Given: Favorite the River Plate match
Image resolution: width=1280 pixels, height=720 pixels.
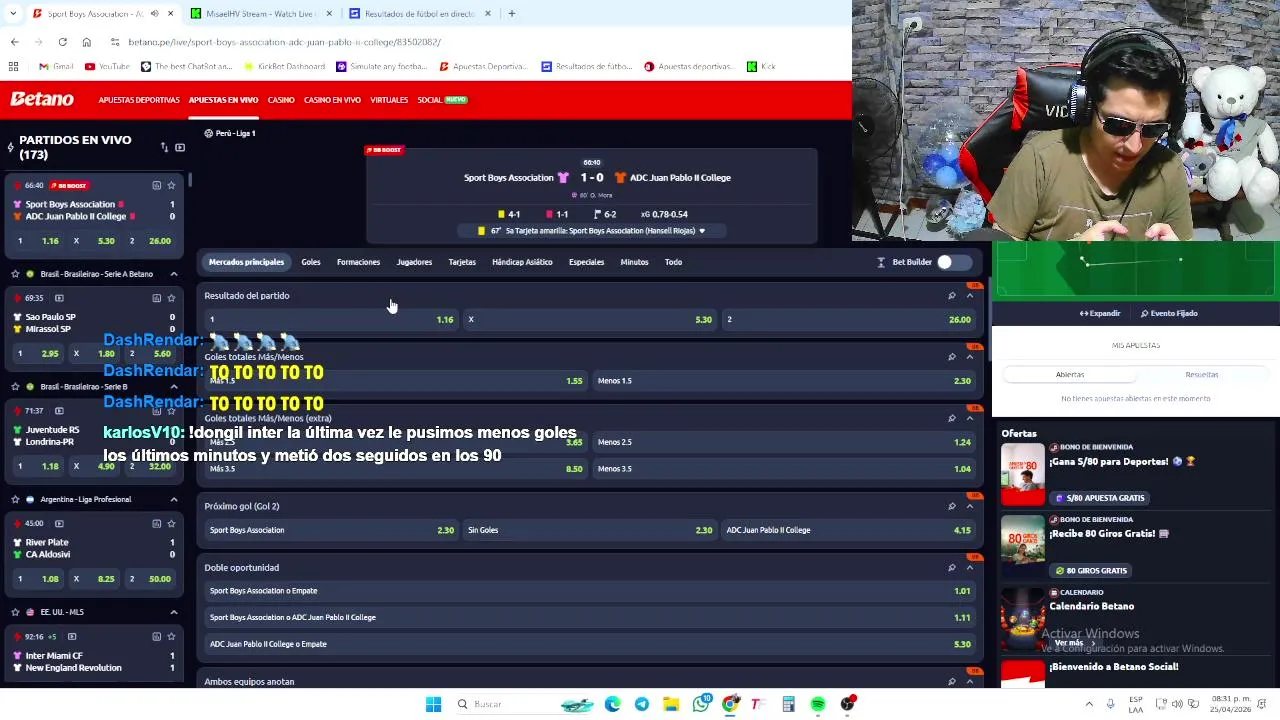Looking at the screenshot, I should pos(171,523).
